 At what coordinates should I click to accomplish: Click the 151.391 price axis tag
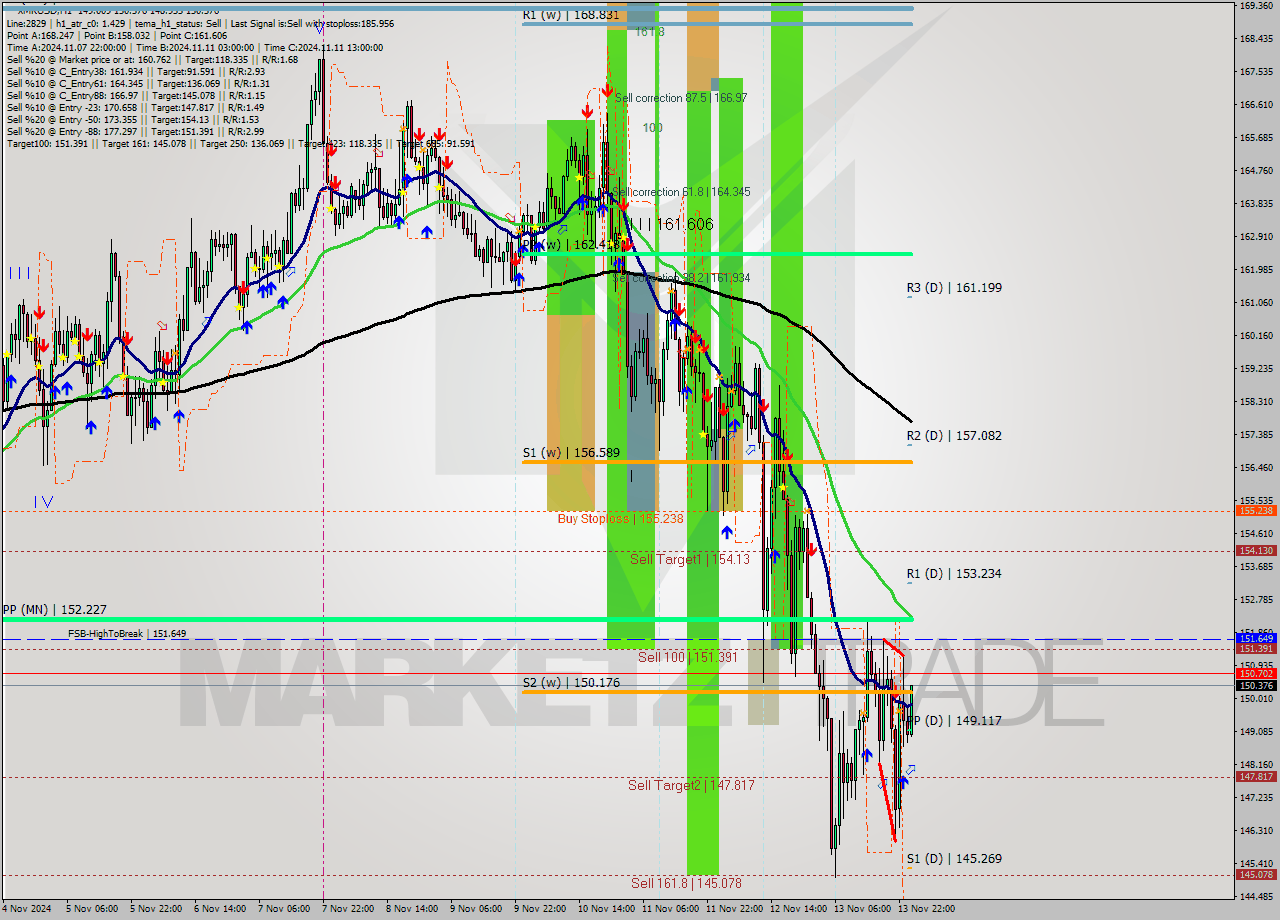[x=1256, y=648]
